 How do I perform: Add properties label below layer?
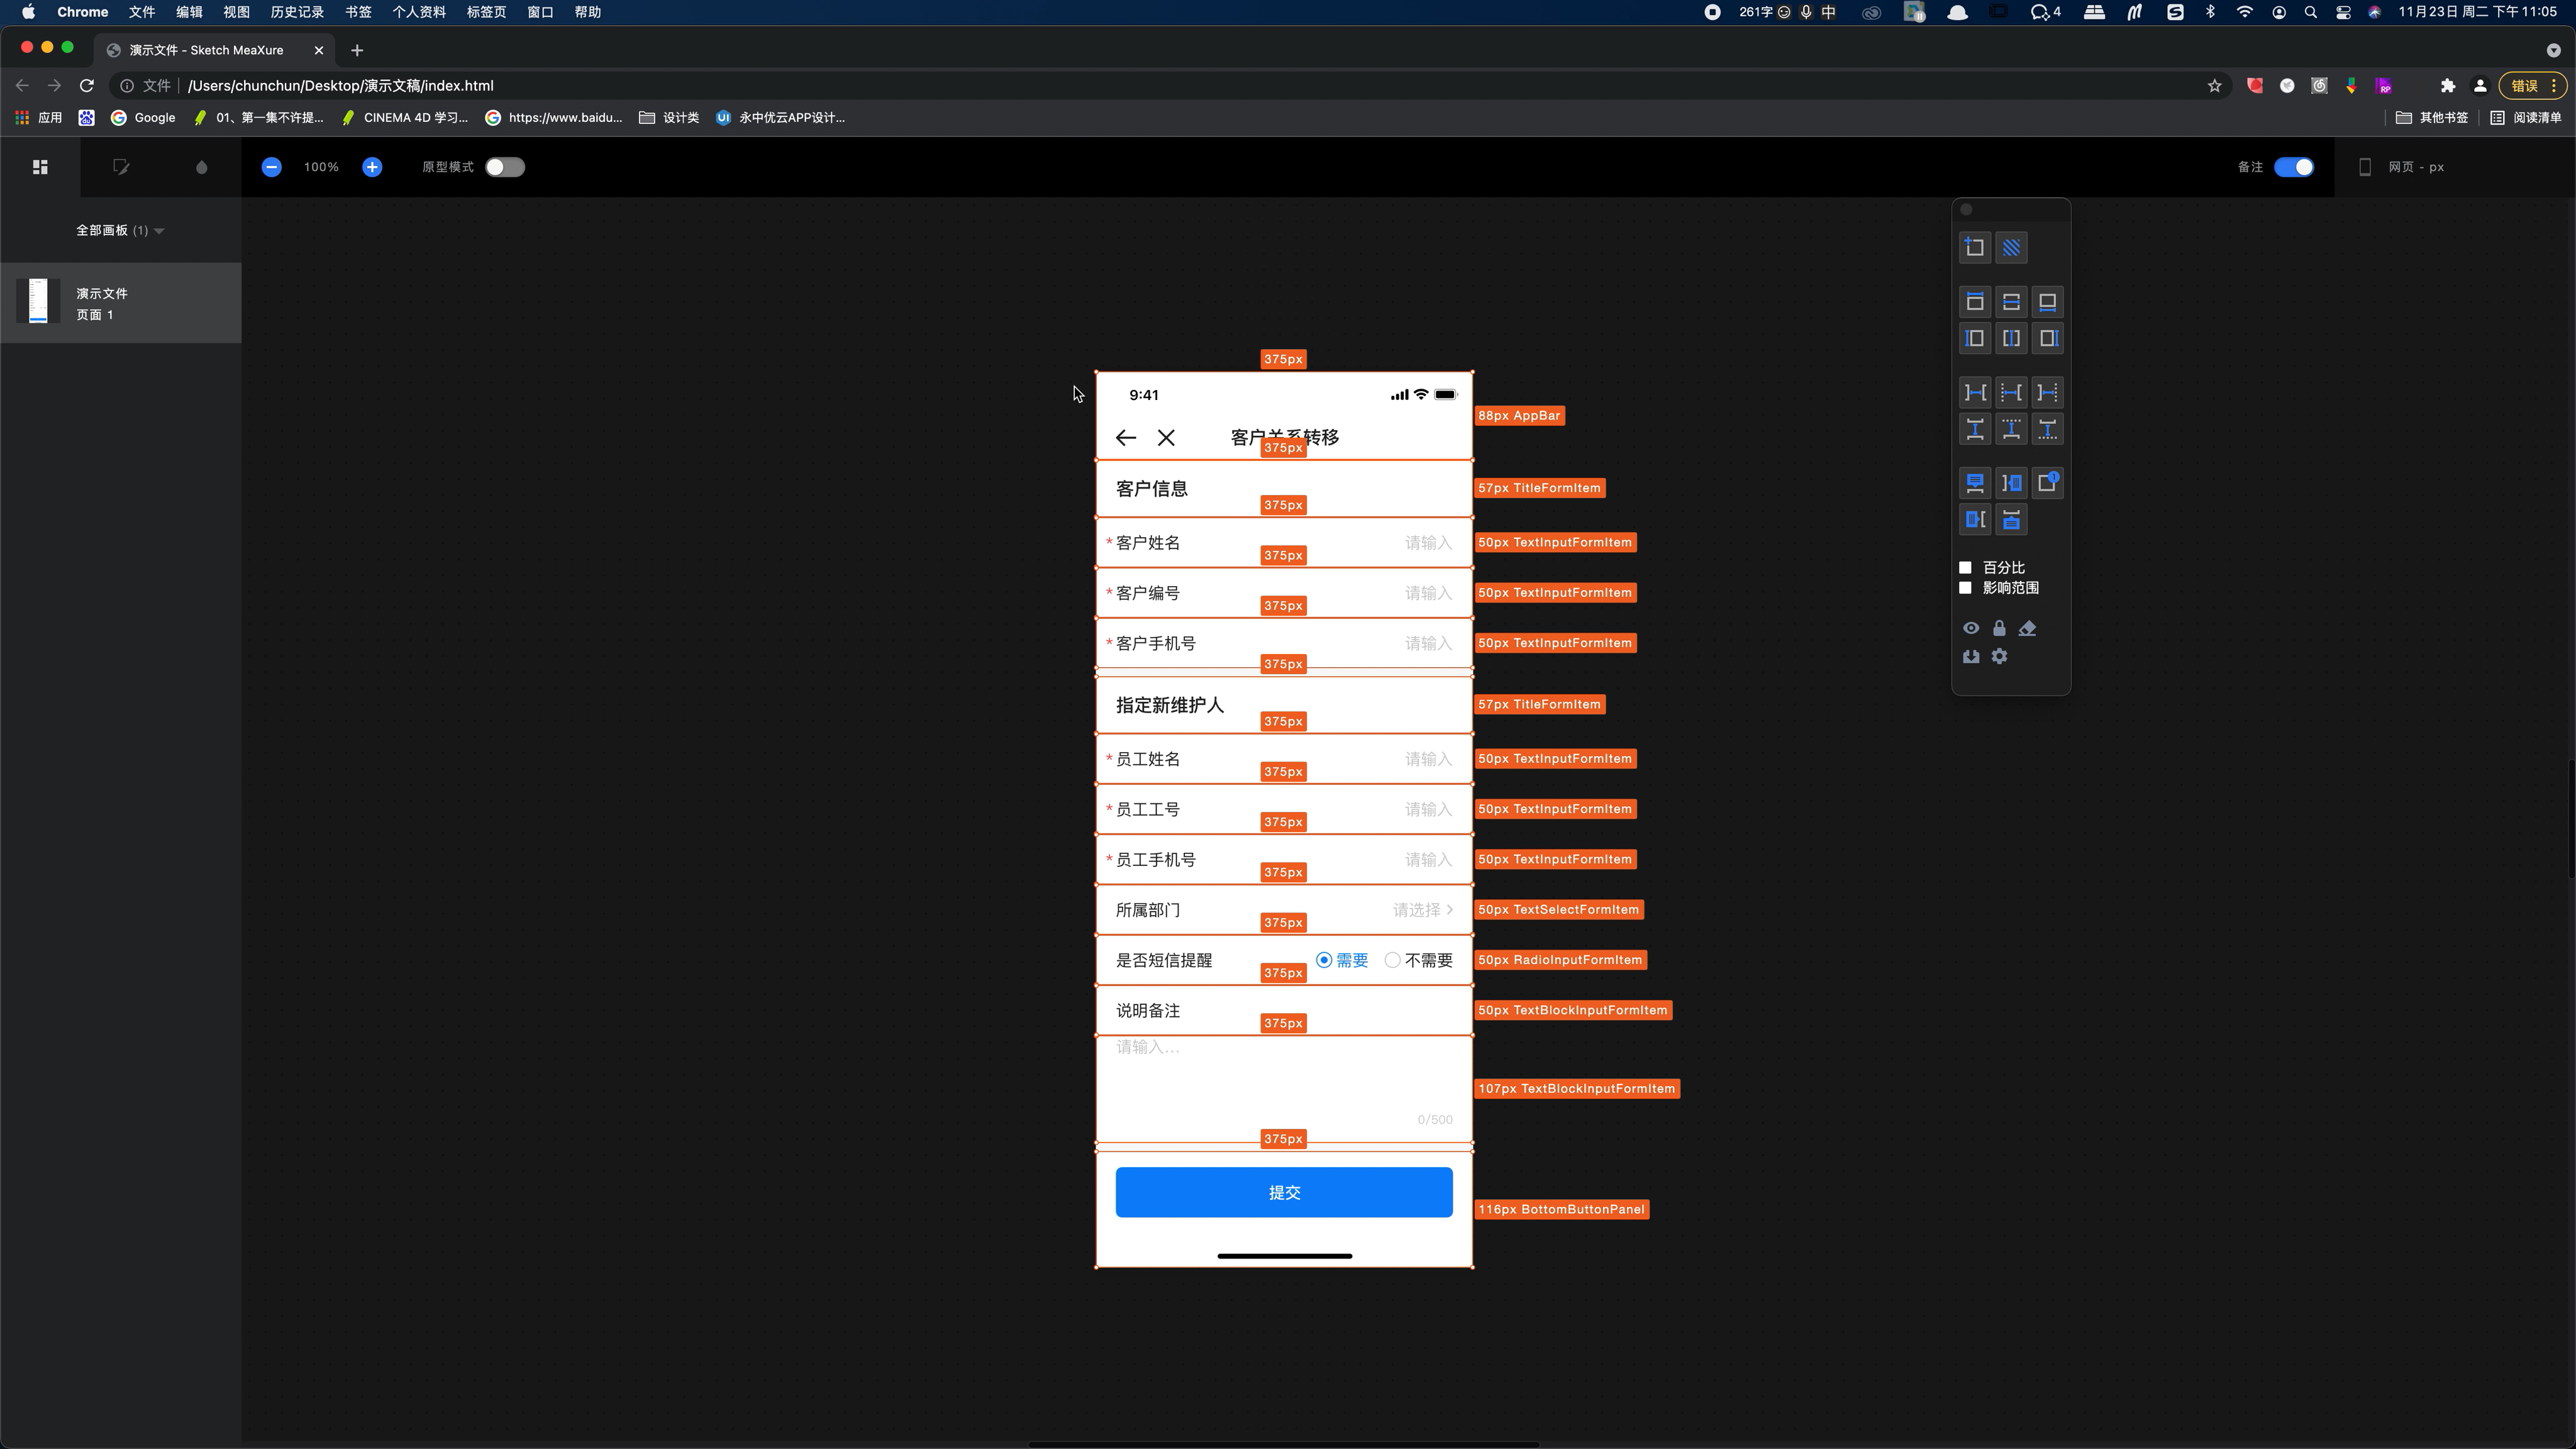2011,519
